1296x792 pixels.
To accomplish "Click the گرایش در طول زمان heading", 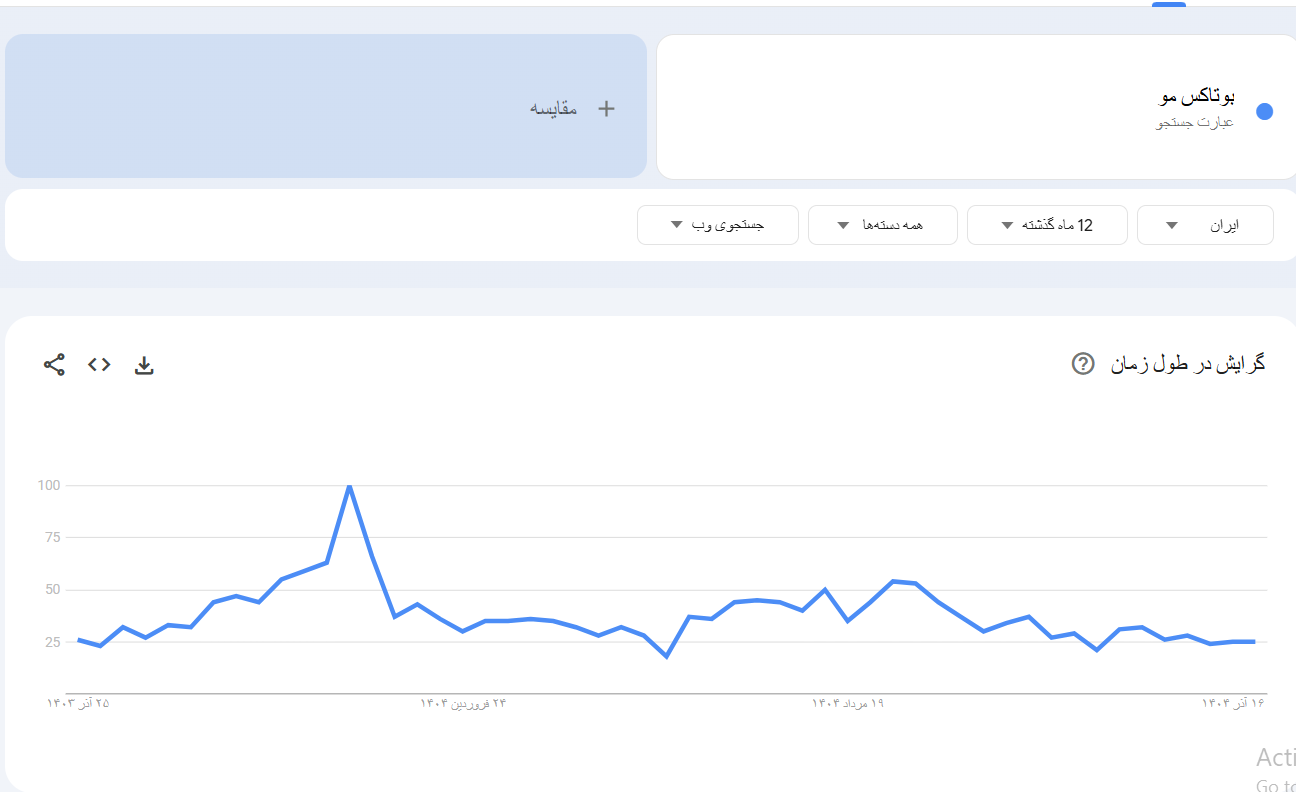I will pyautogui.click(x=1188, y=364).
